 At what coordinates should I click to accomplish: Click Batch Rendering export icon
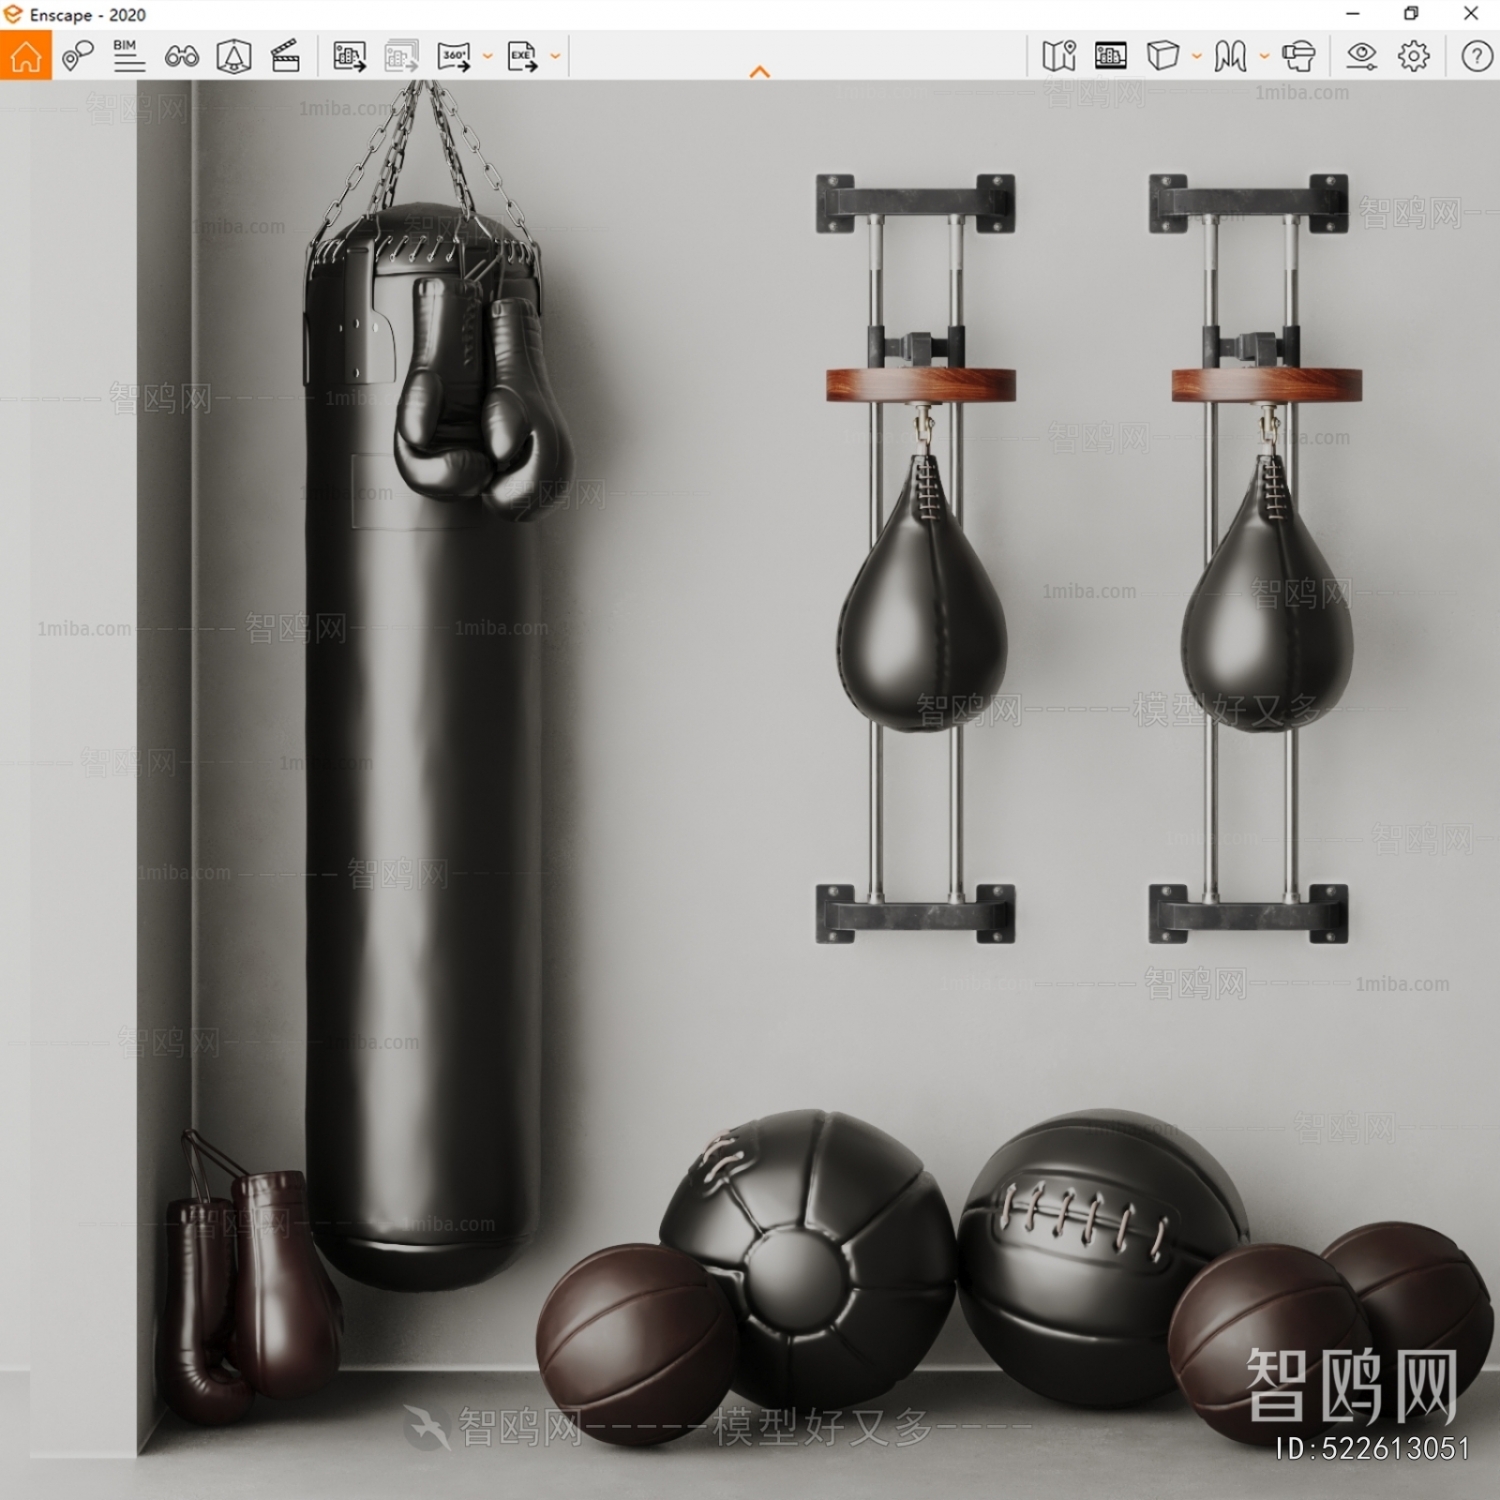[402, 56]
